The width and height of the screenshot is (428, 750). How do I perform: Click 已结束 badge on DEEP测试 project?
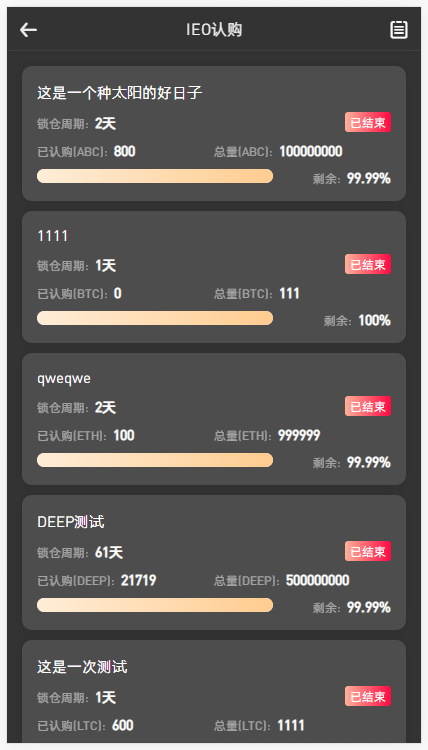[x=368, y=551]
